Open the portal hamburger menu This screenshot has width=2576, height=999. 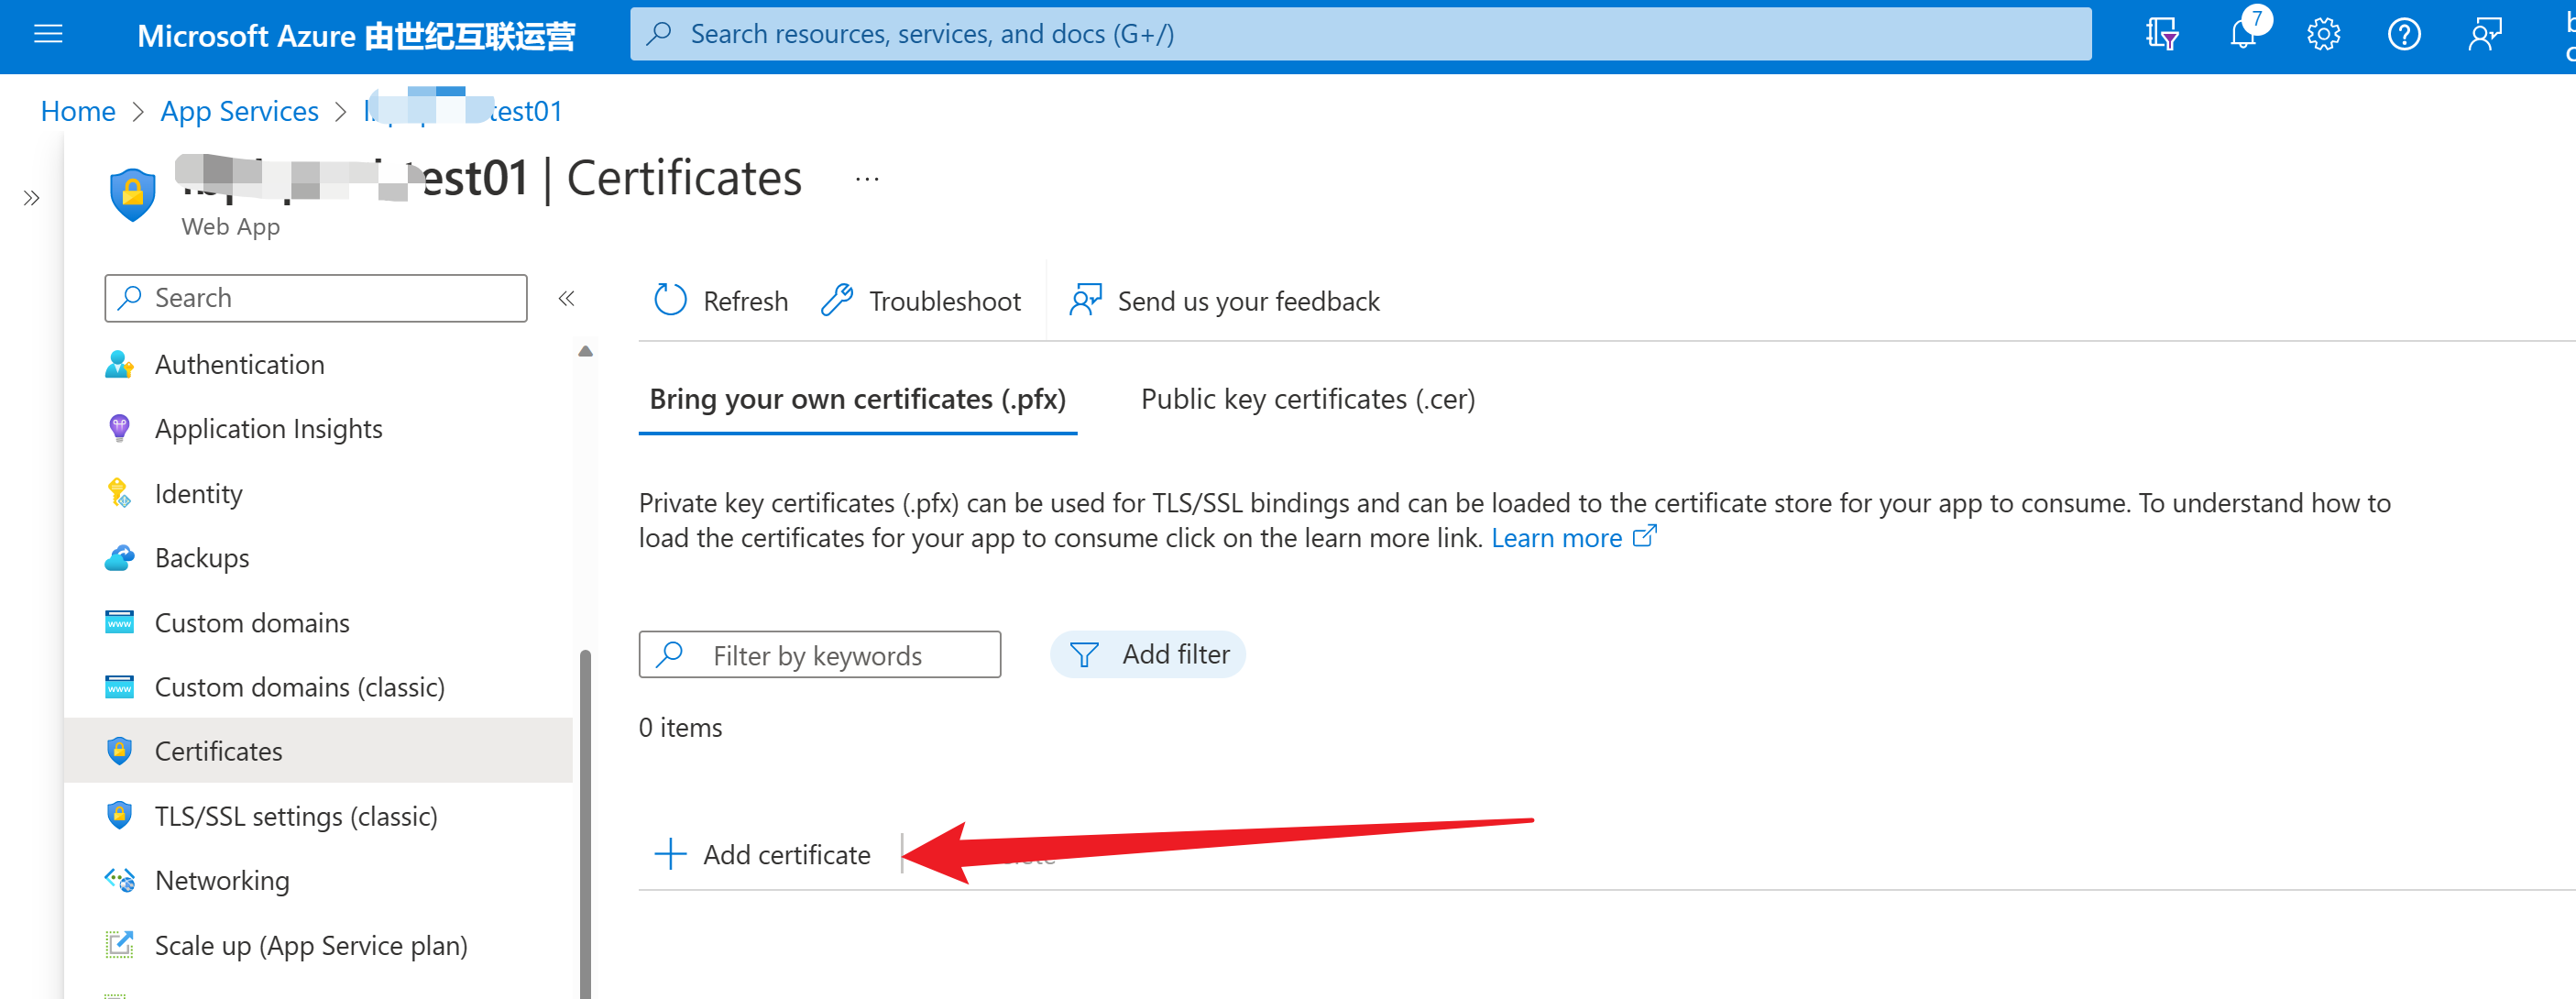click(x=48, y=35)
